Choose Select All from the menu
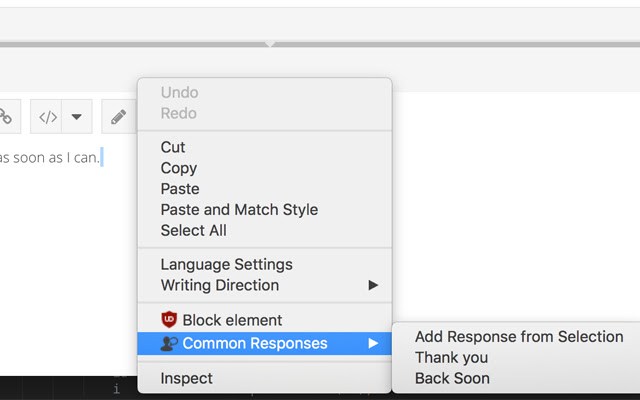The width and height of the screenshot is (640, 400). tap(193, 230)
